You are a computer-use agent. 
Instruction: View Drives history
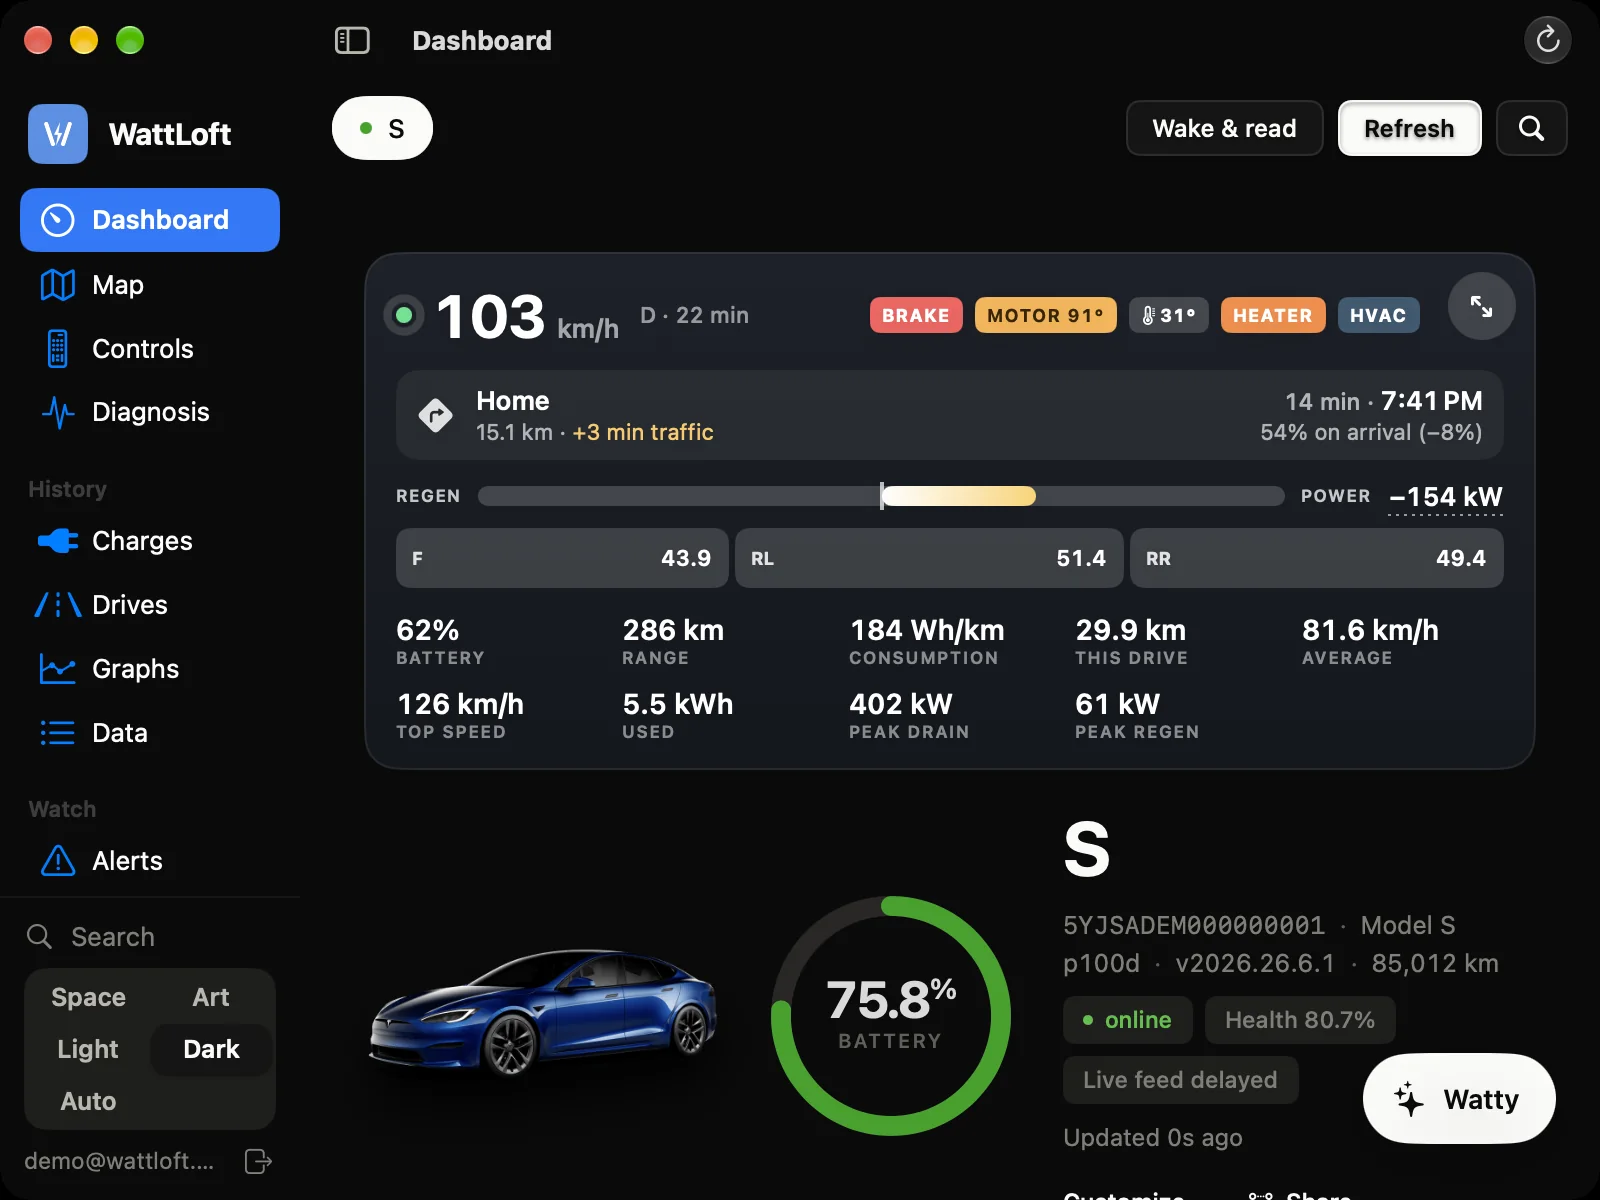150,605
